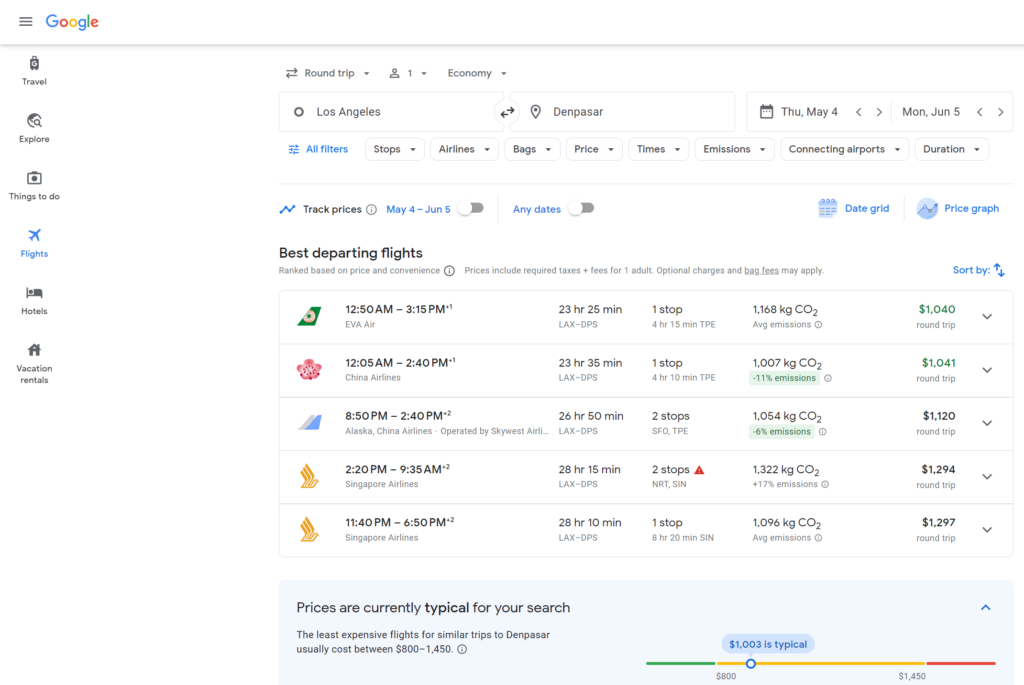The height and width of the screenshot is (685, 1024).
Task: Expand the EVA Air flight details
Action: point(987,316)
